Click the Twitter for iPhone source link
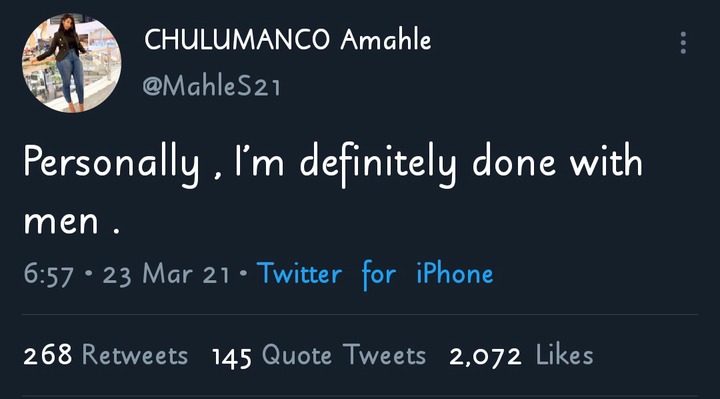The width and height of the screenshot is (720, 399). pyautogui.click(x=375, y=274)
